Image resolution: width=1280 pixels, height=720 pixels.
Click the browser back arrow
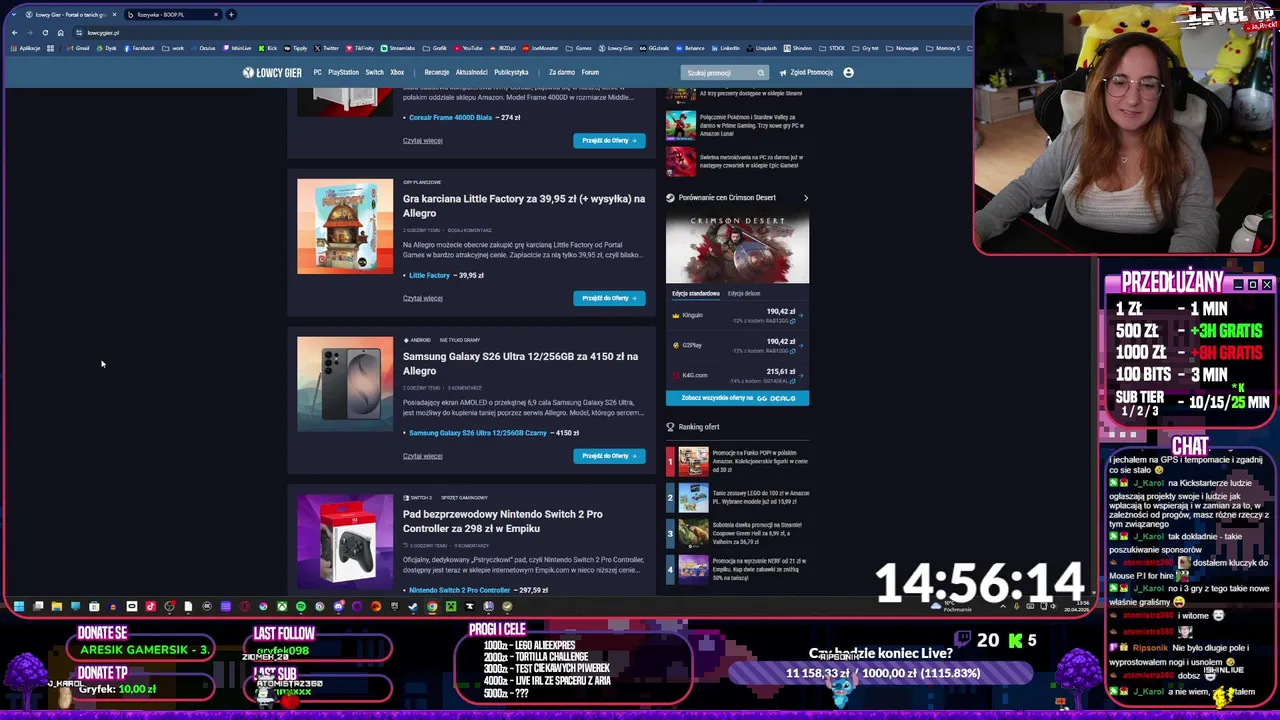(15, 32)
